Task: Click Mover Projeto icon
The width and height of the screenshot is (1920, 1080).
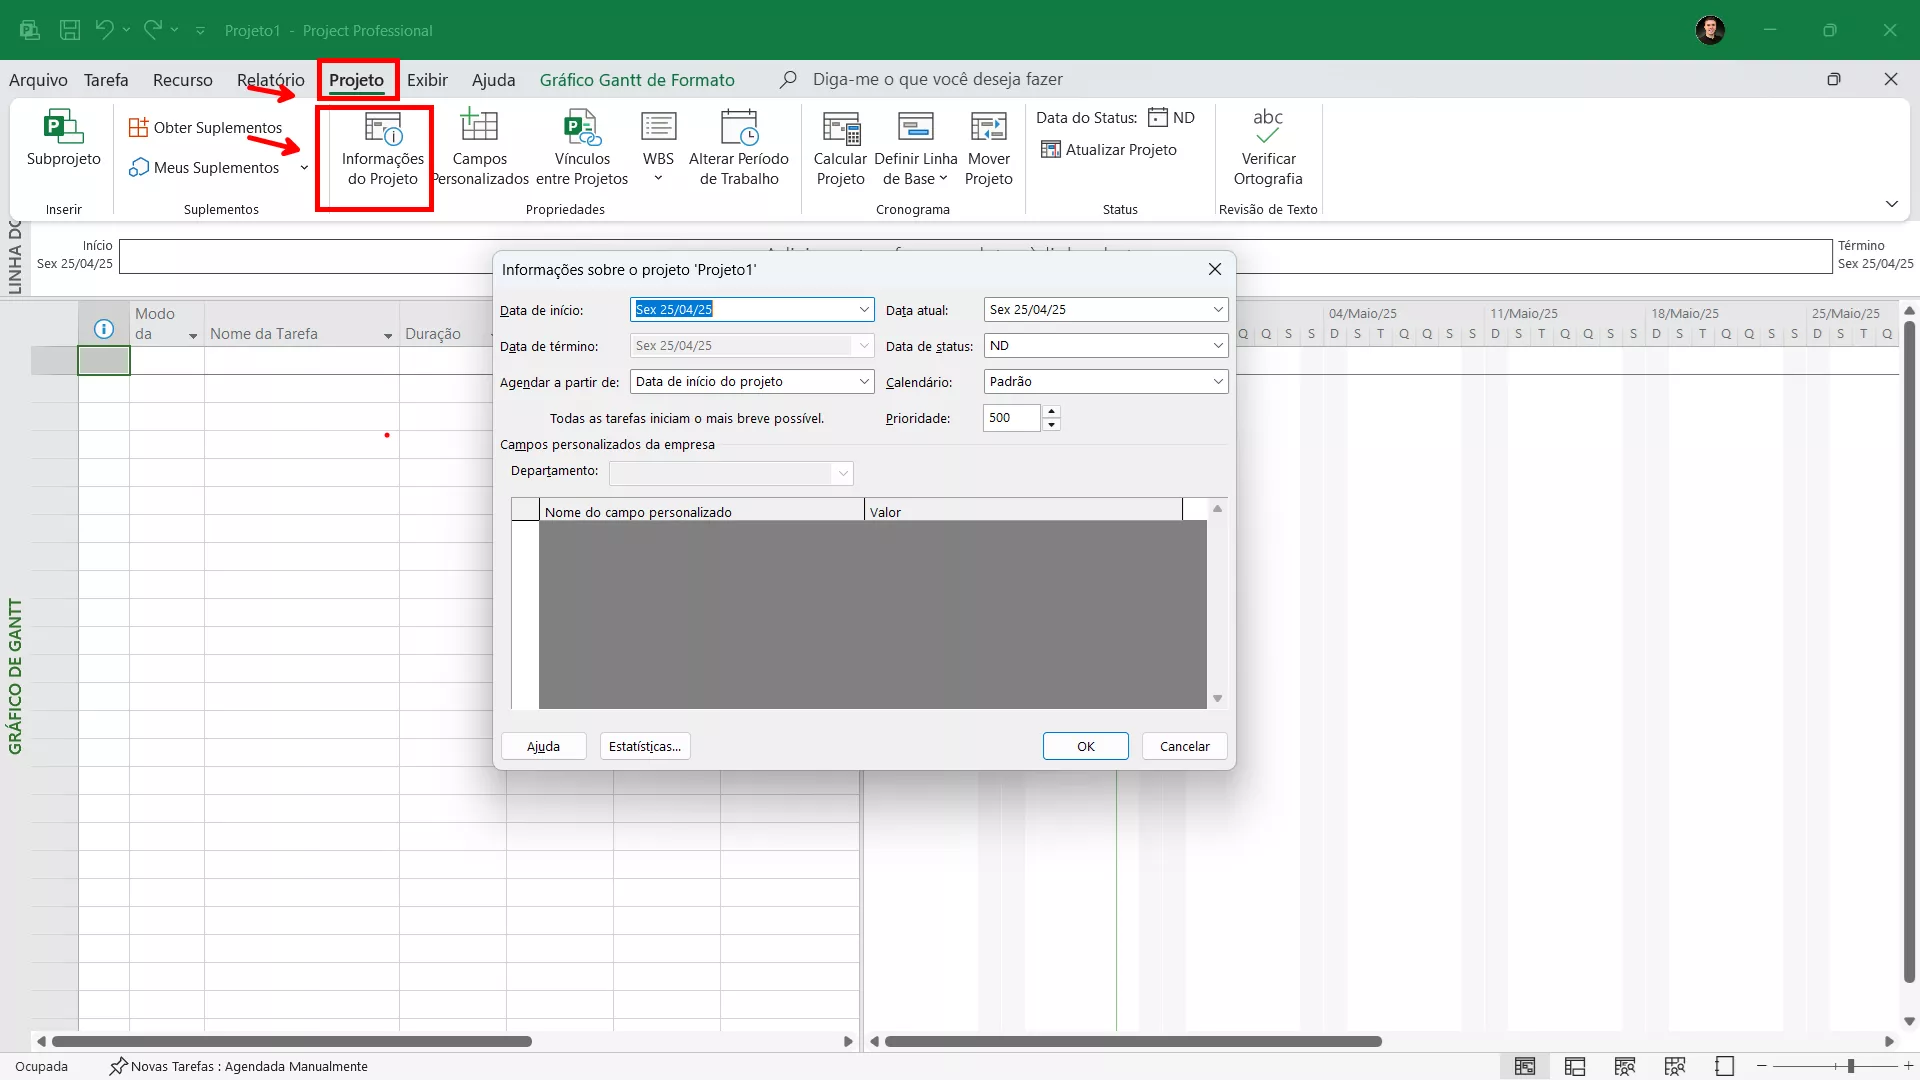Action: point(988,128)
